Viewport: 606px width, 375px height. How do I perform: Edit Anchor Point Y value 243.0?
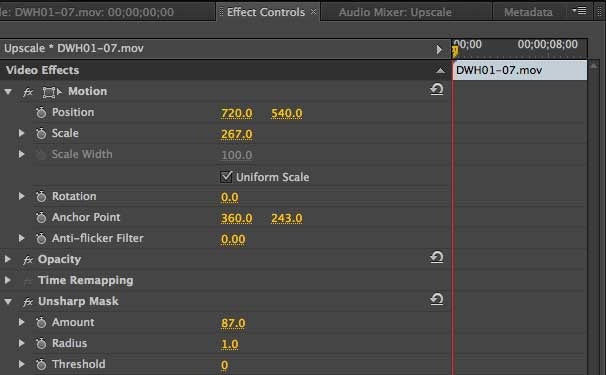287,218
